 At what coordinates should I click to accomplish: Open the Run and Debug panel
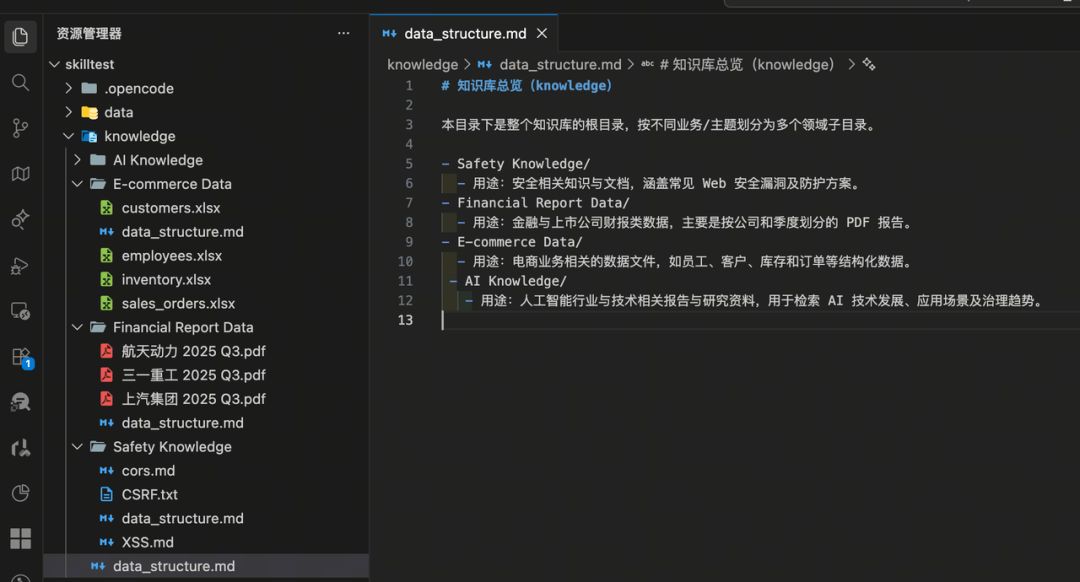click(x=21, y=266)
